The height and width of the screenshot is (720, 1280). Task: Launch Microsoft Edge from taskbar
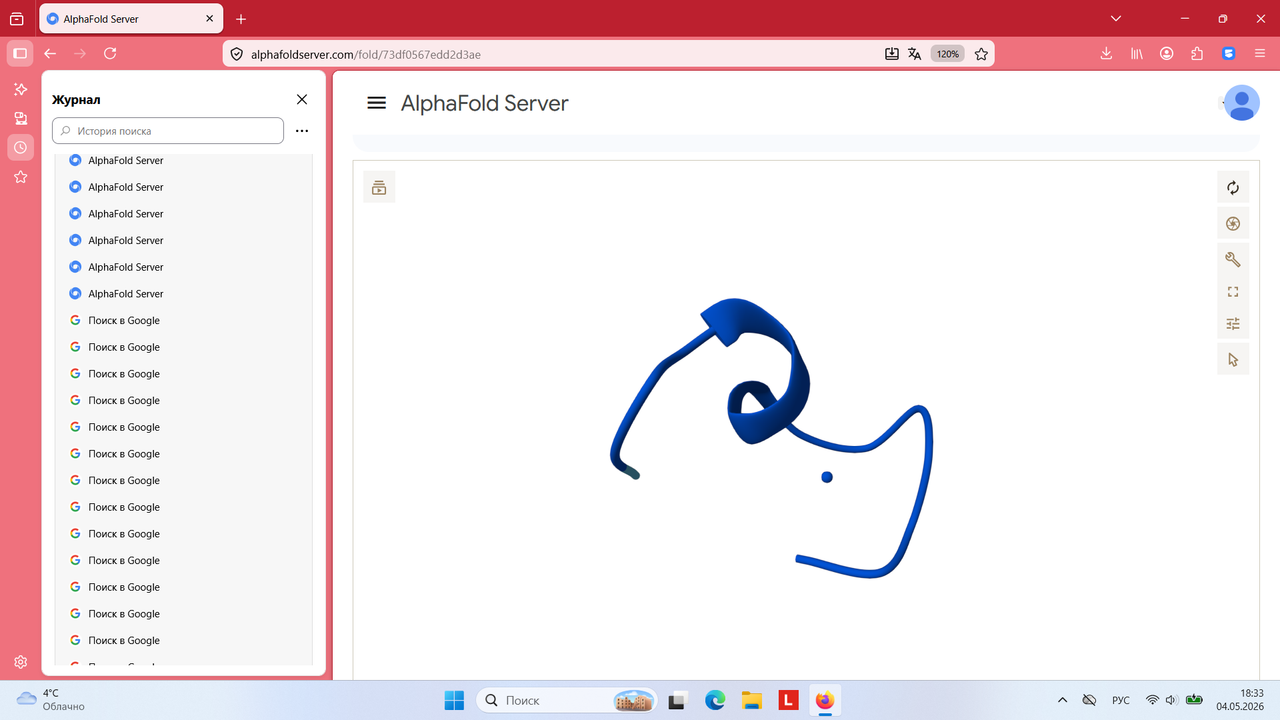click(x=714, y=700)
